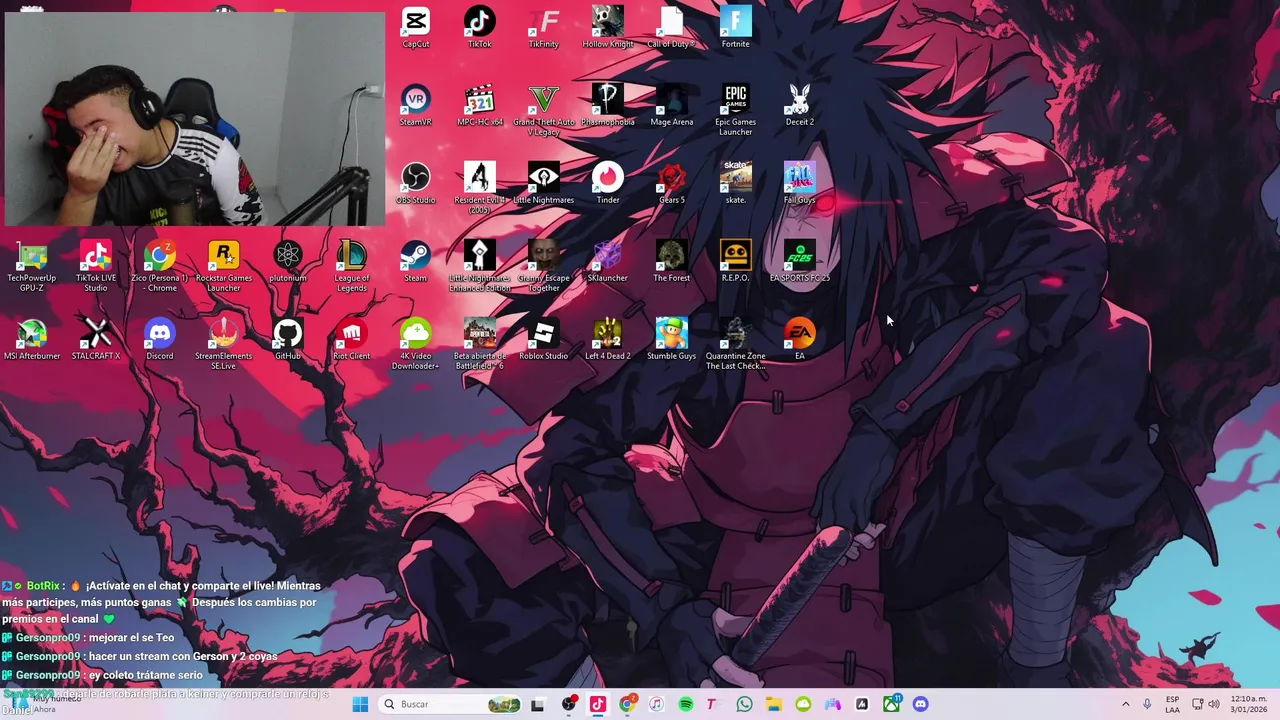
Task: Open the SteamVR shortcut
Action: (416, 105)
